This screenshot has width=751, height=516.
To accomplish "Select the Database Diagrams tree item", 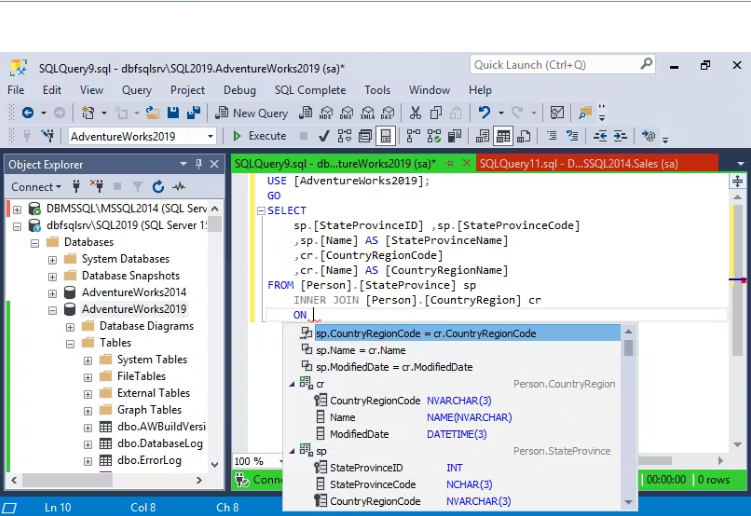I will pos(146,326).
